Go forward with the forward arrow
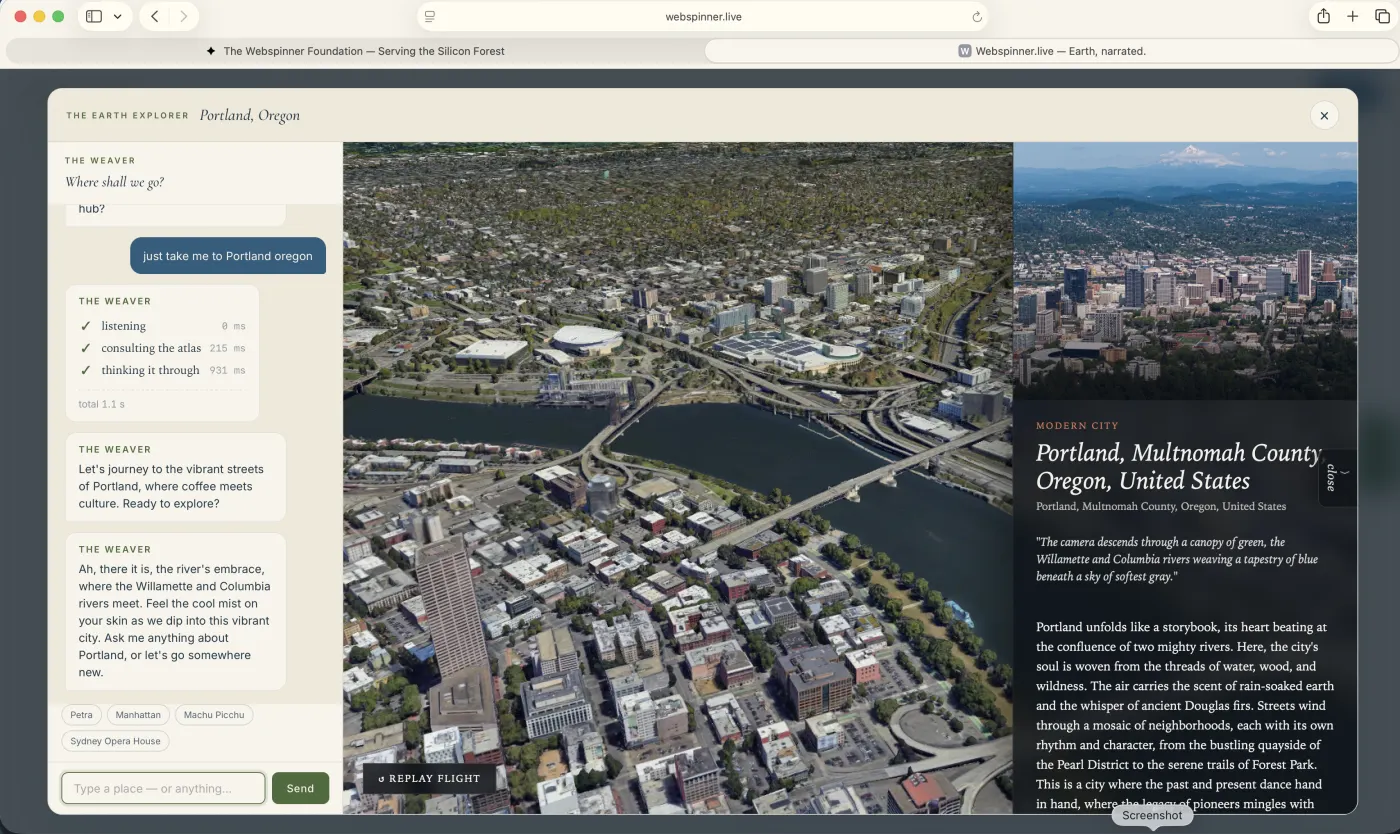Viewport: 1400px width, 834px height. (183, 16)
